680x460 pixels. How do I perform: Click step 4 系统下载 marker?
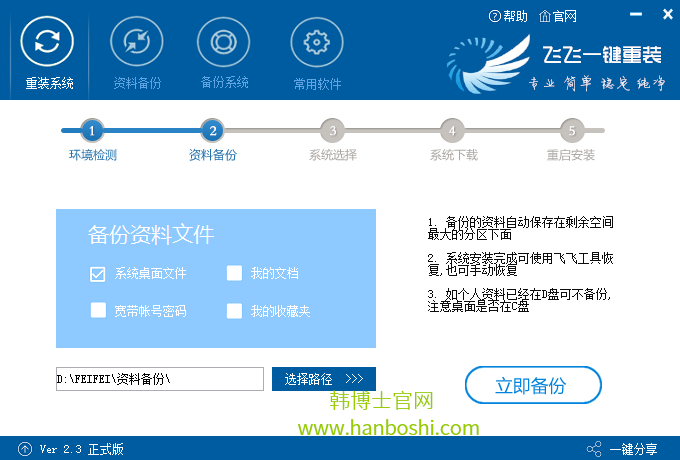point(452,130)
